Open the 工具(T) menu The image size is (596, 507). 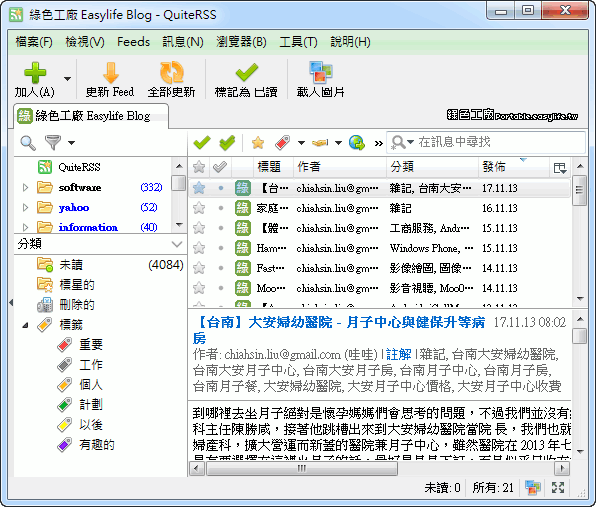point(298,42)
